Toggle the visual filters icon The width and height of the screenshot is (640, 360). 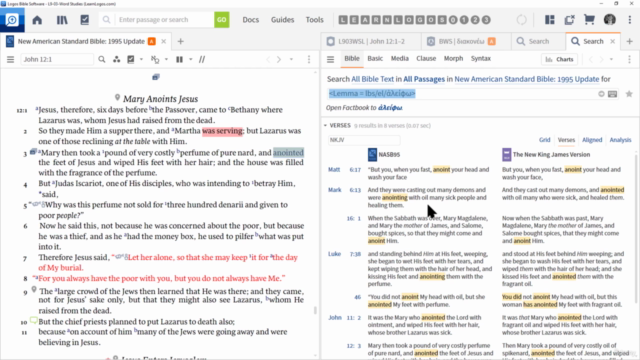click(131, 60)
